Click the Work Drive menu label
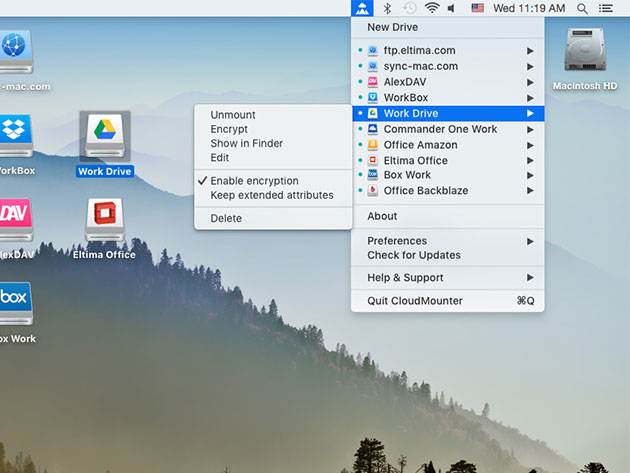Image resolution: width=630 pixels, height=473 pixels. click(x=411, y=113)
